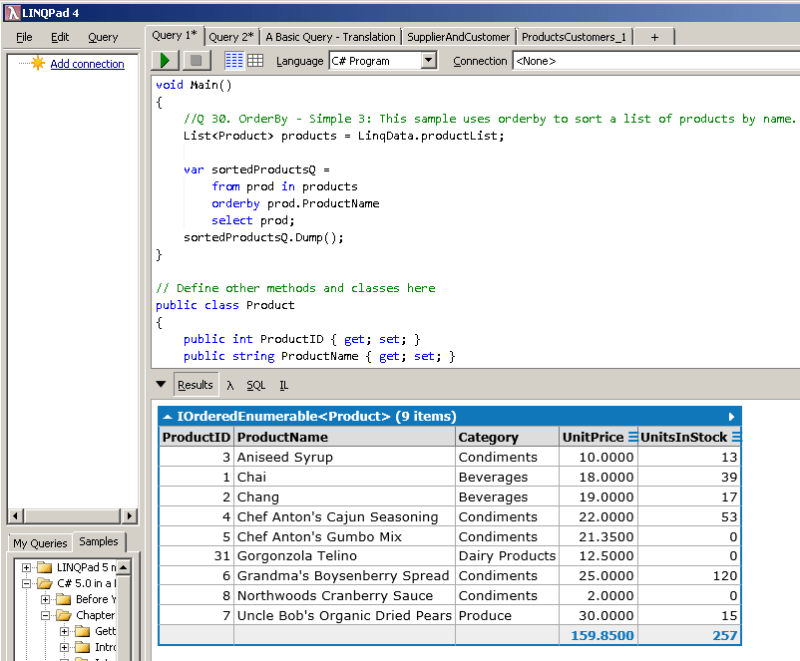The image size is (800, 661).
Task: Expand the Intro subfolder node
Action: 64,647
